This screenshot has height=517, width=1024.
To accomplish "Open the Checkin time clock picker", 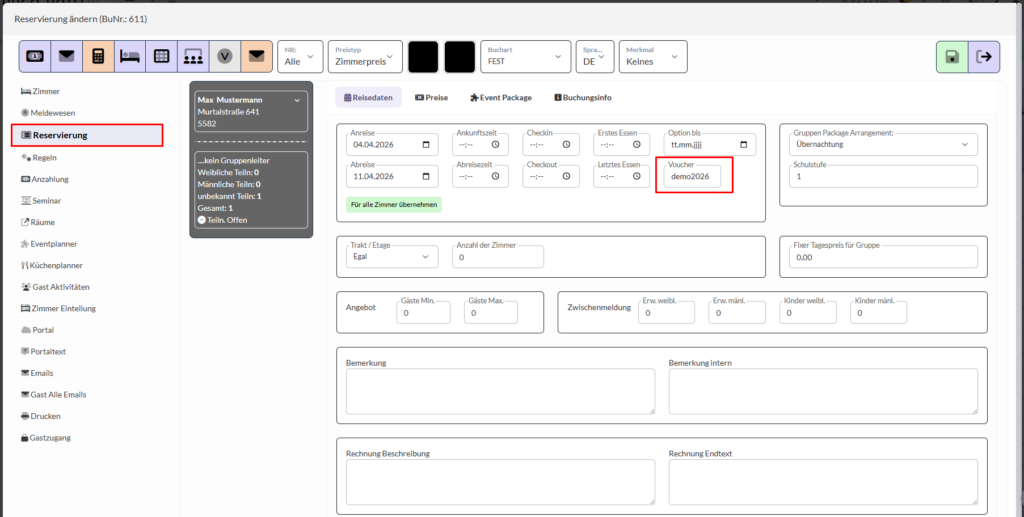I will pyautogui.click(x=567, y=146).
